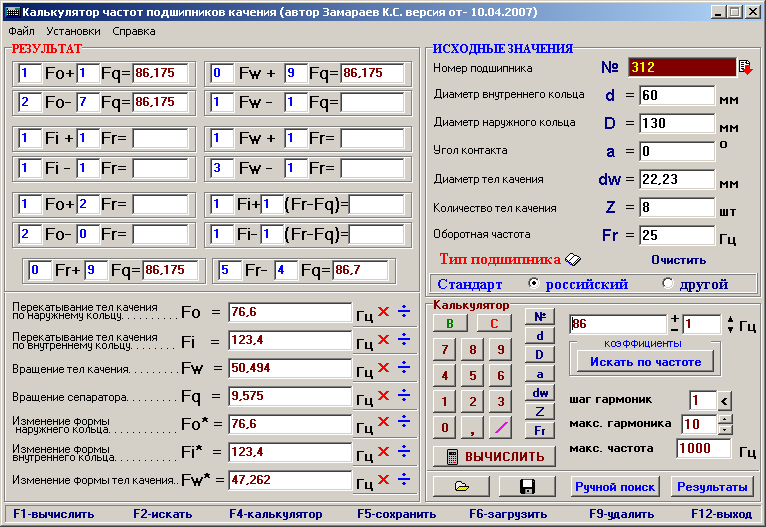The height and width of the screenshot is (527, 766).
Task: Open the Файл menu
Action: [21, 31]
